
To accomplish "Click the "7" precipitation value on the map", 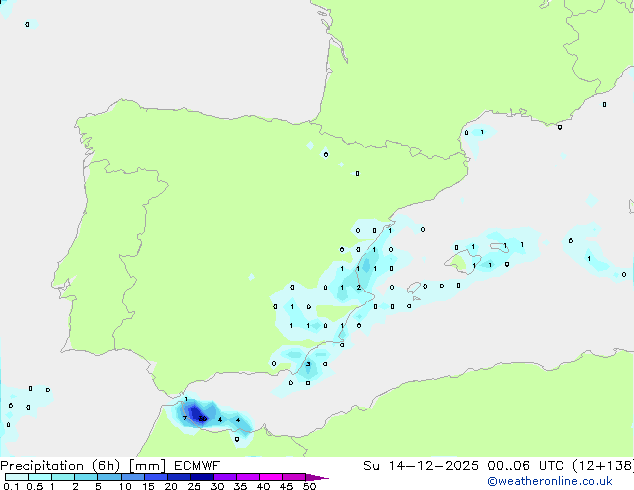I will coord(185,418).
